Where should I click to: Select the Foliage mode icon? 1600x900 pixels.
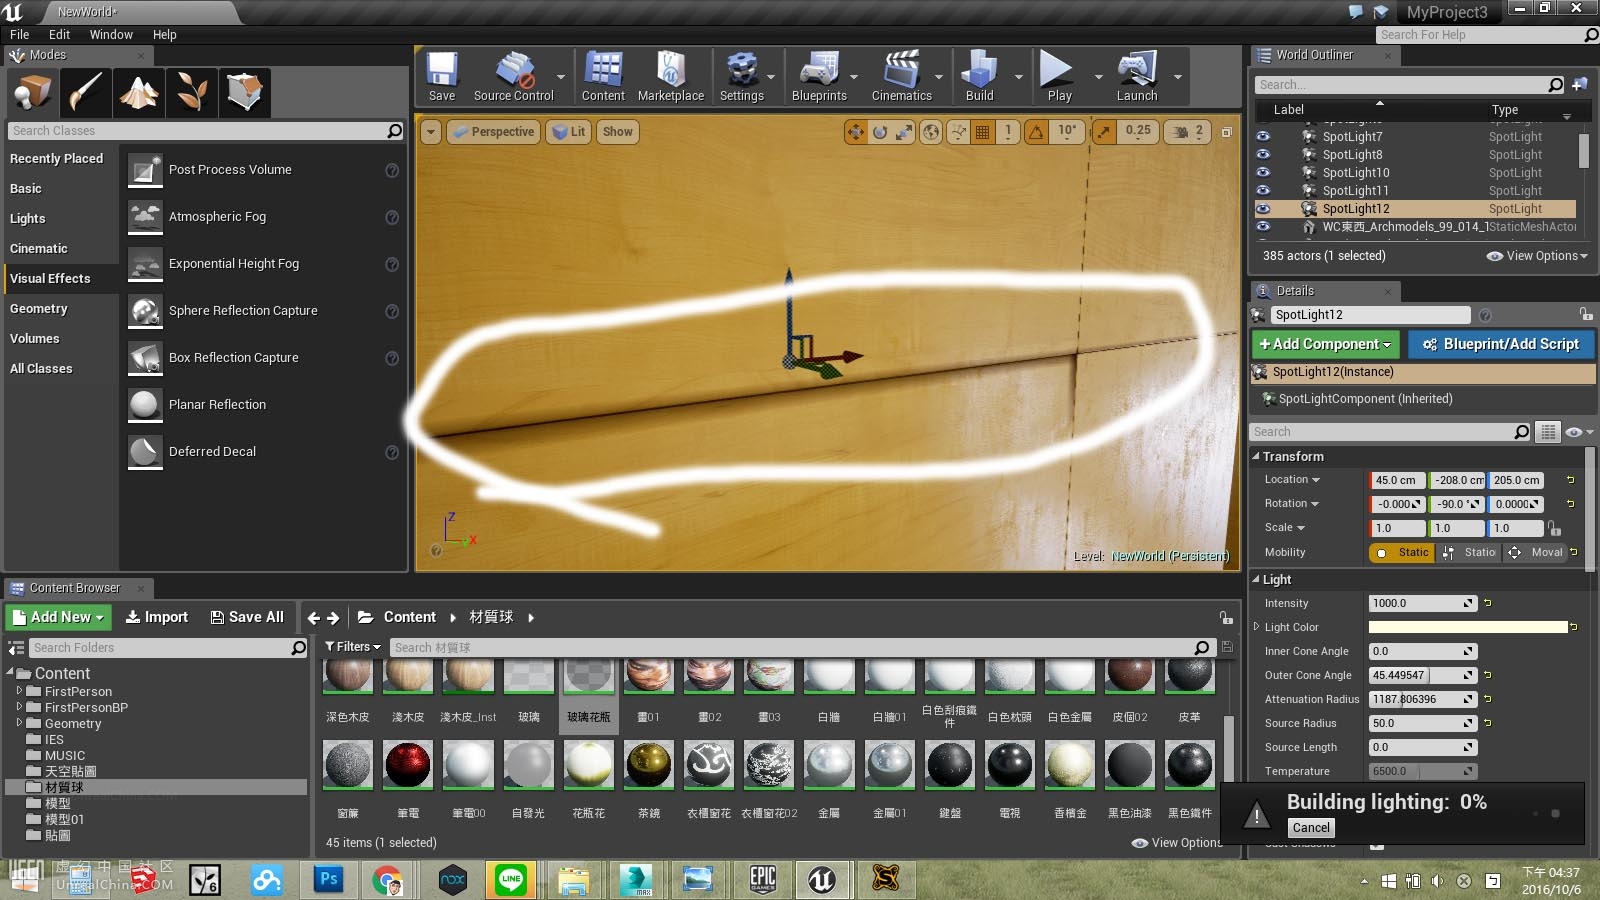click(x=191, y=92)
